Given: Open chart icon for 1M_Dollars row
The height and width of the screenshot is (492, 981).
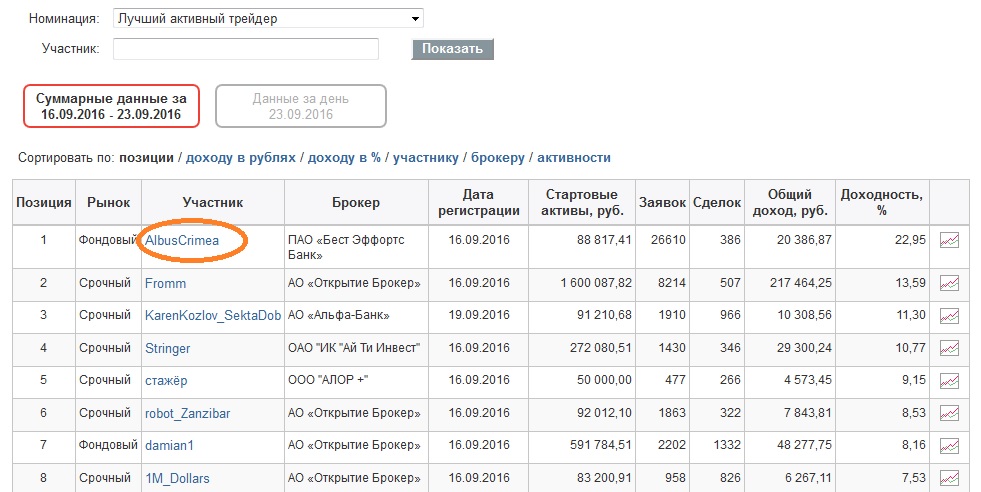Looking at the screenshot, I should [x=949, y=478].
